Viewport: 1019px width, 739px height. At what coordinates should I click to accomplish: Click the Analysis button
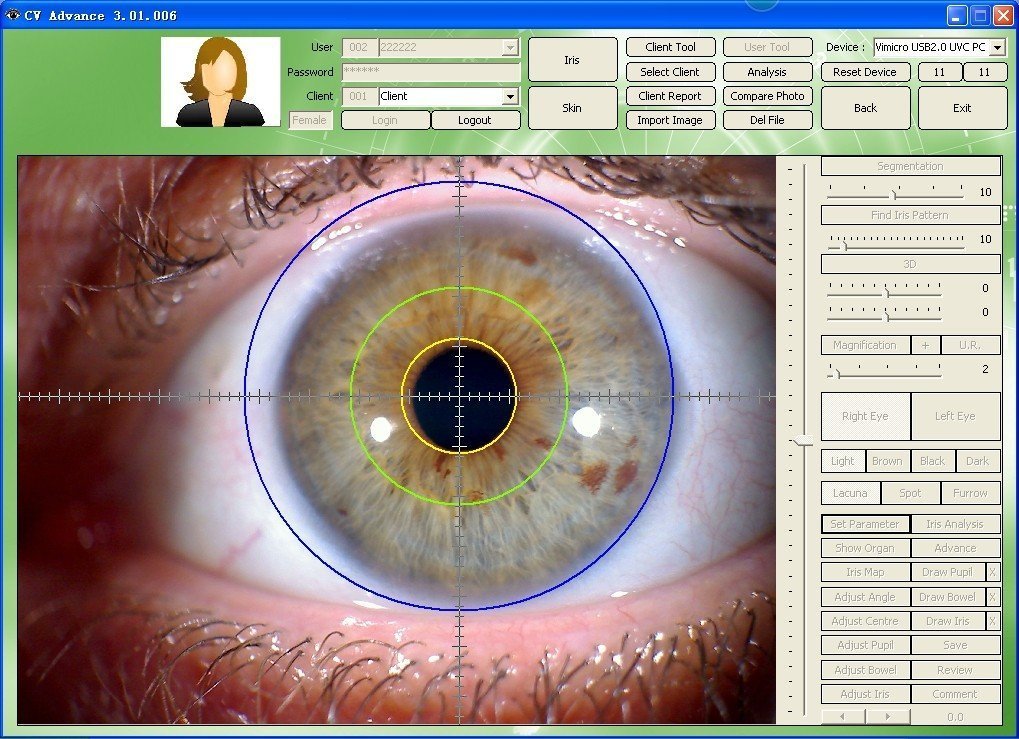tap(767, 71)
